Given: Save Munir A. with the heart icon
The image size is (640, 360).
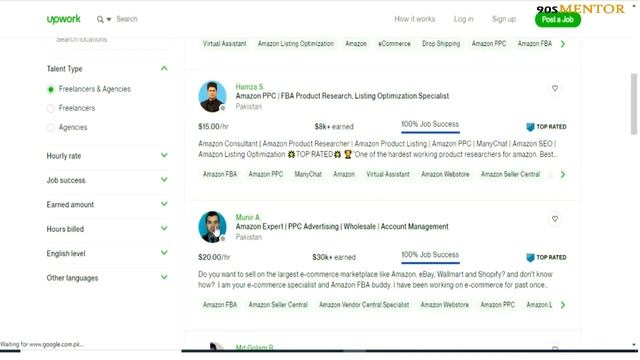Looking at the screenshot, I should [x=555, y=219].
